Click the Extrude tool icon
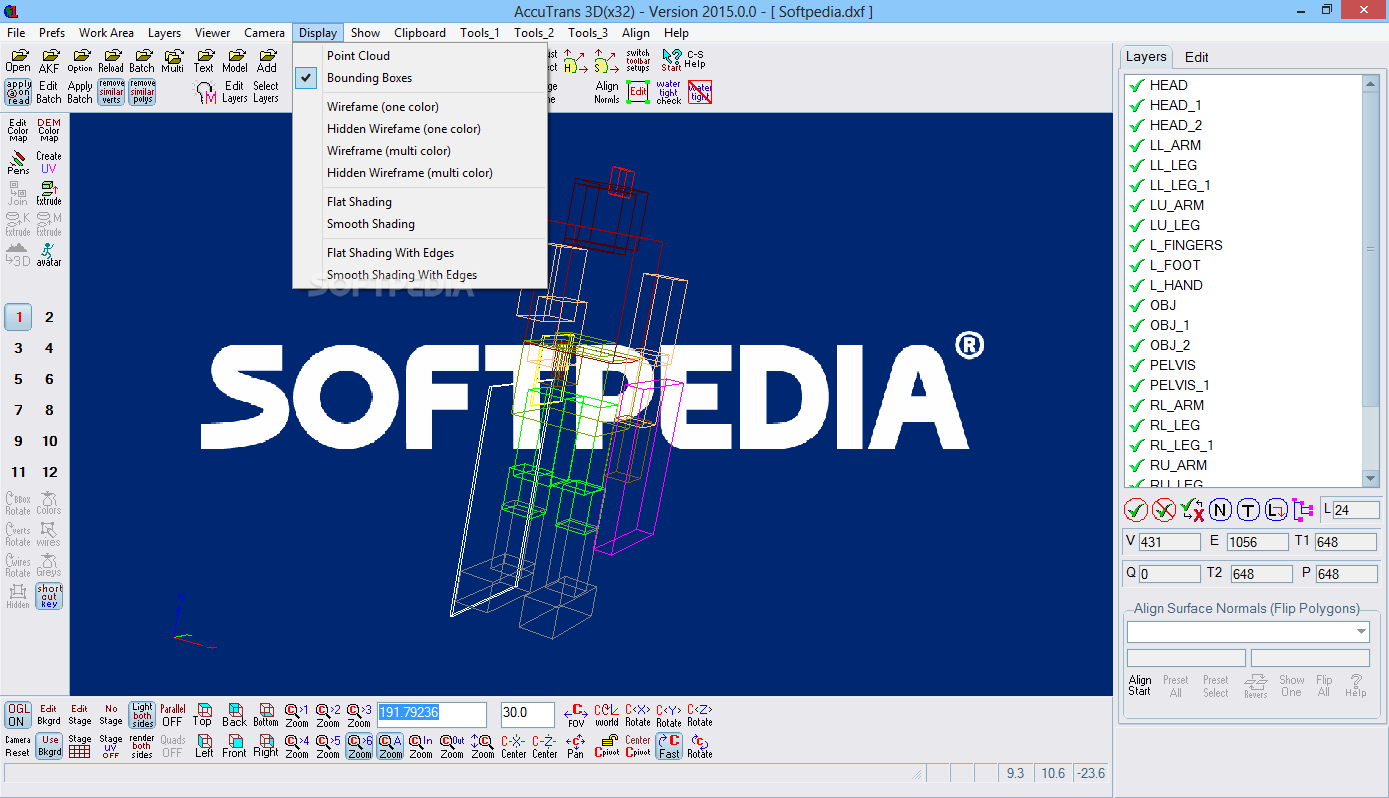The image size is (1389, 798). pos(49,194)
